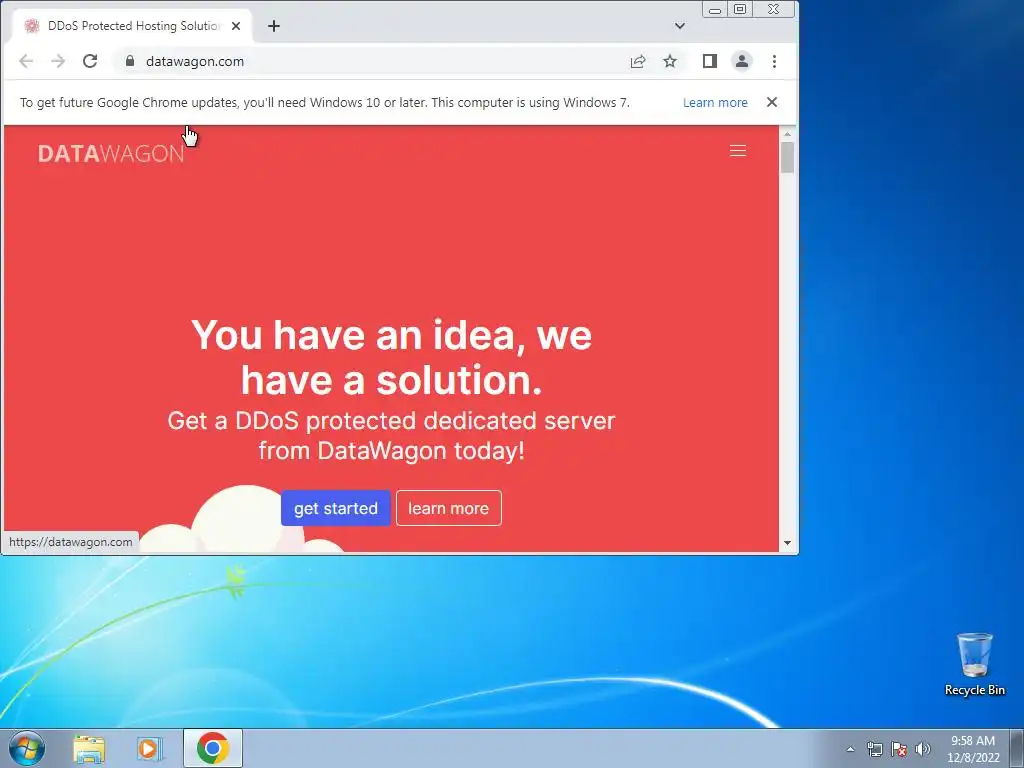Viewport: 1024px width, 768px height.
Task: Click the browser forward arrow
Action: [x=58, y=61]
